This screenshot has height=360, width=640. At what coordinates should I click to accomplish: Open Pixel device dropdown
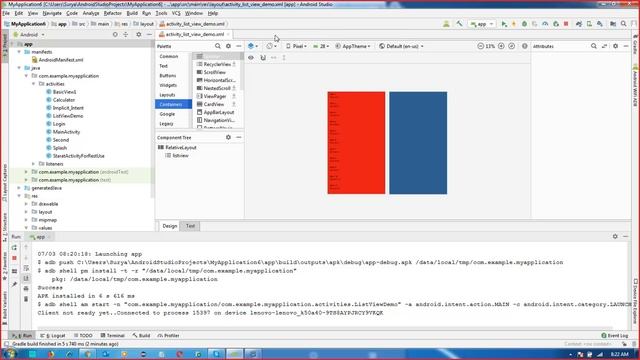(296, 46)
